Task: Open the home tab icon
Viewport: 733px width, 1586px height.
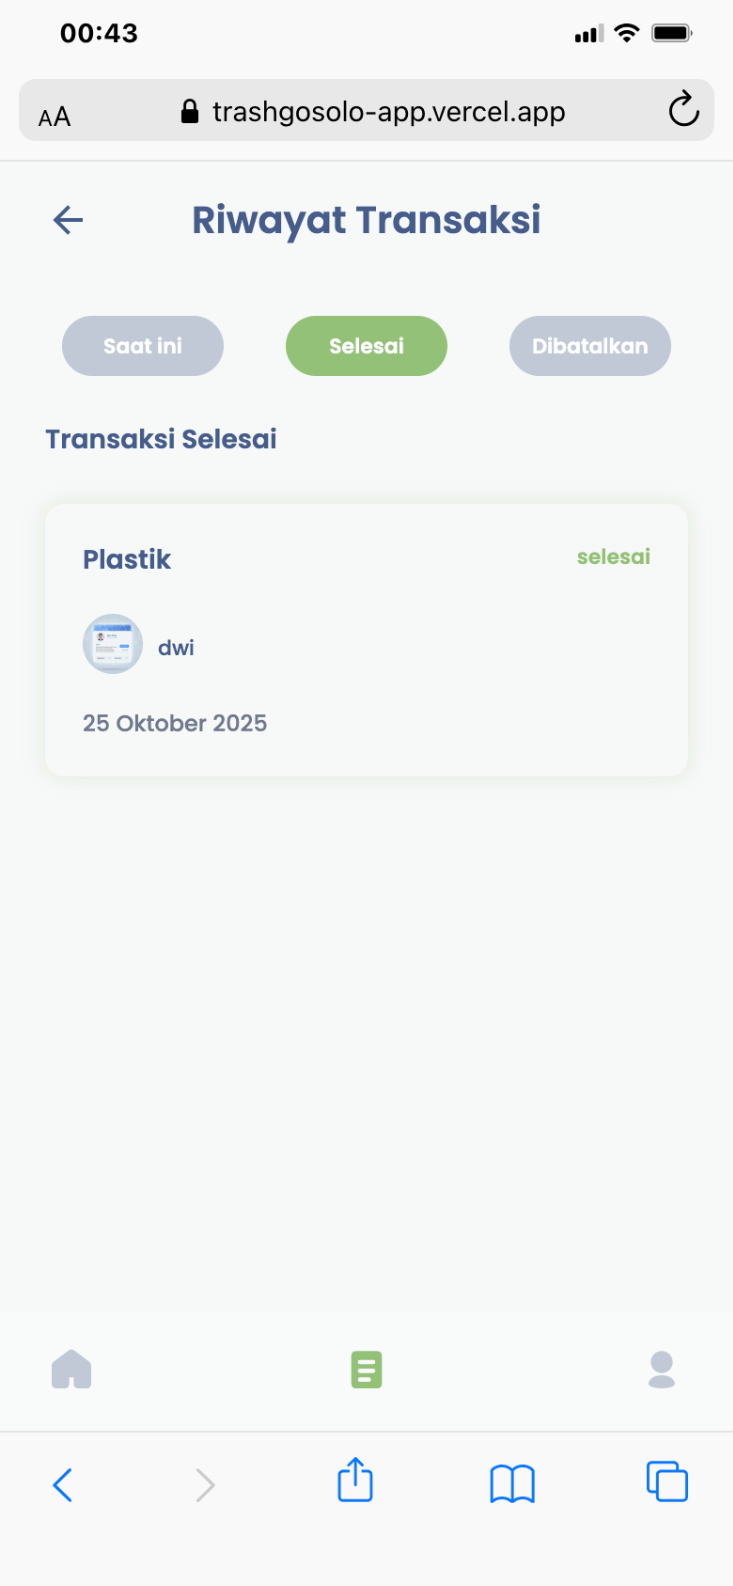Action: tap(71, 1370)
